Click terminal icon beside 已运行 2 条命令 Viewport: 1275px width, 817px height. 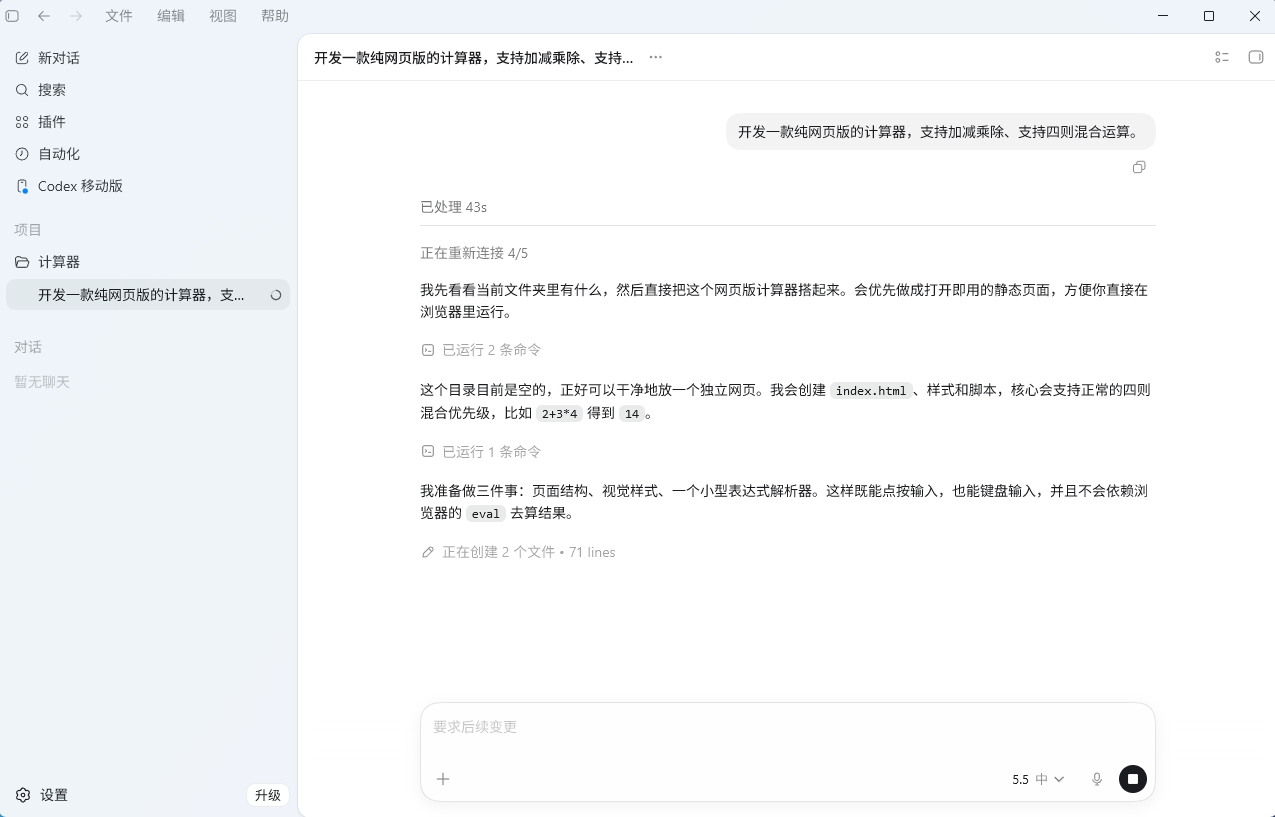(428, 350)
